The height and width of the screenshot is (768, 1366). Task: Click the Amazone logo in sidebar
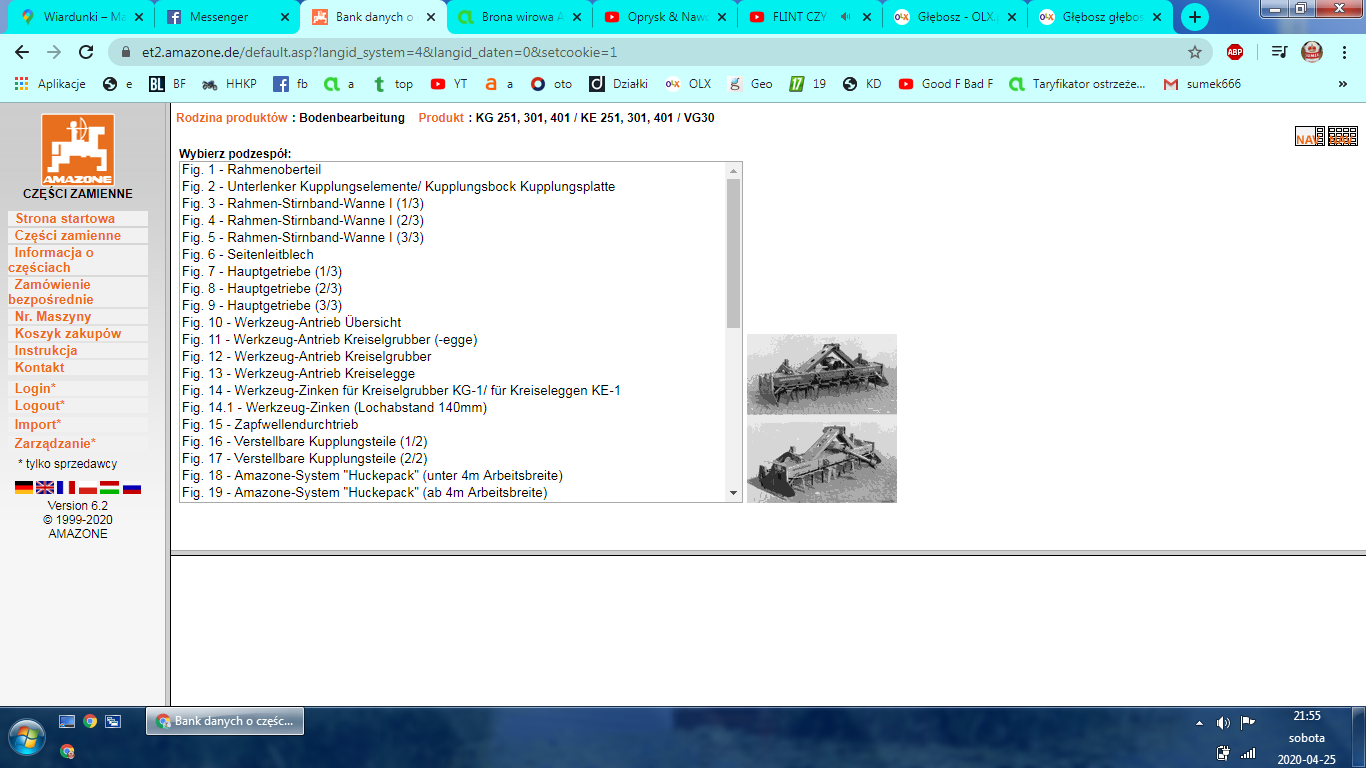[x=77, y=149]
